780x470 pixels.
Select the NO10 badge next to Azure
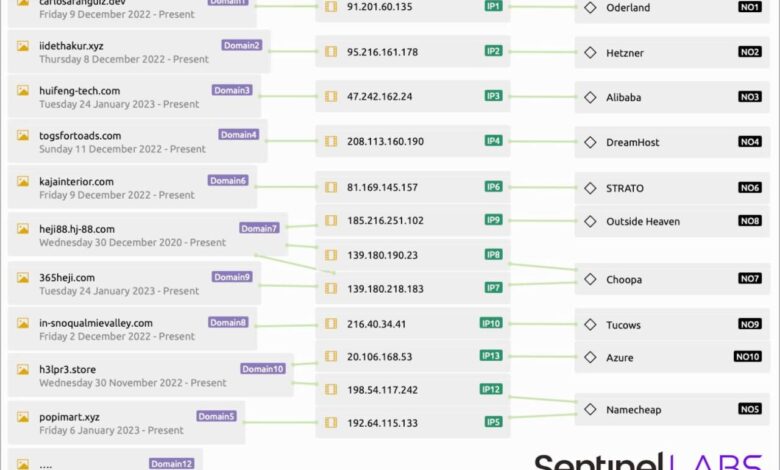tap(748, 357)
